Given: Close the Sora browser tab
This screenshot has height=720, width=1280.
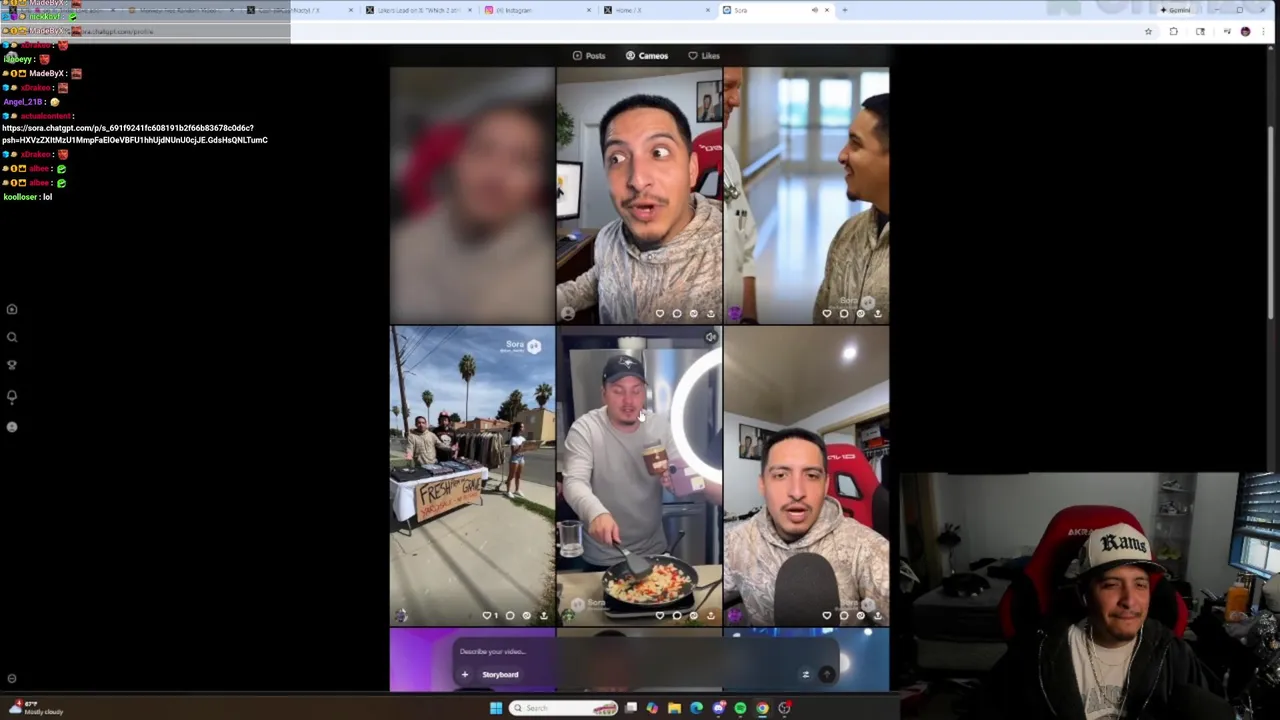Looking at the screenshot, I should click(826, 10).
